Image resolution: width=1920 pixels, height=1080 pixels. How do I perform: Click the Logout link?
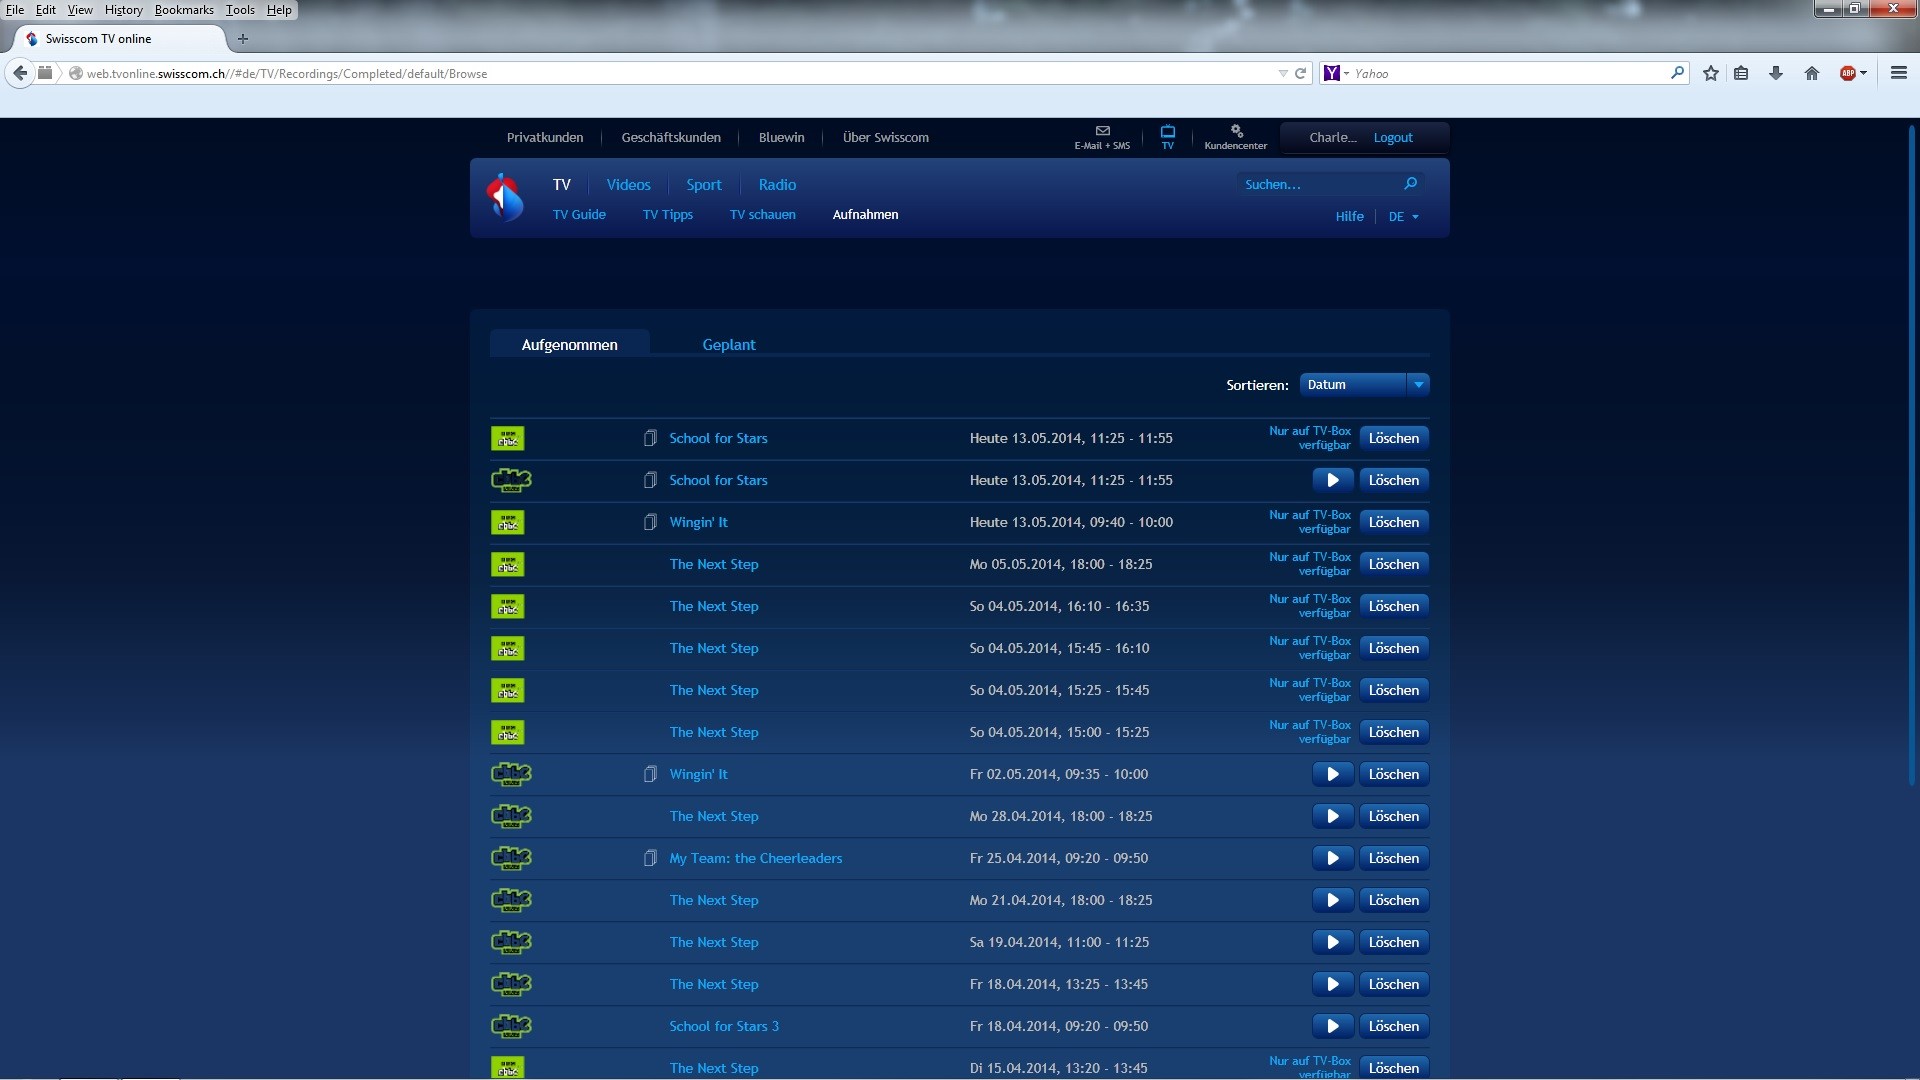1392,138
